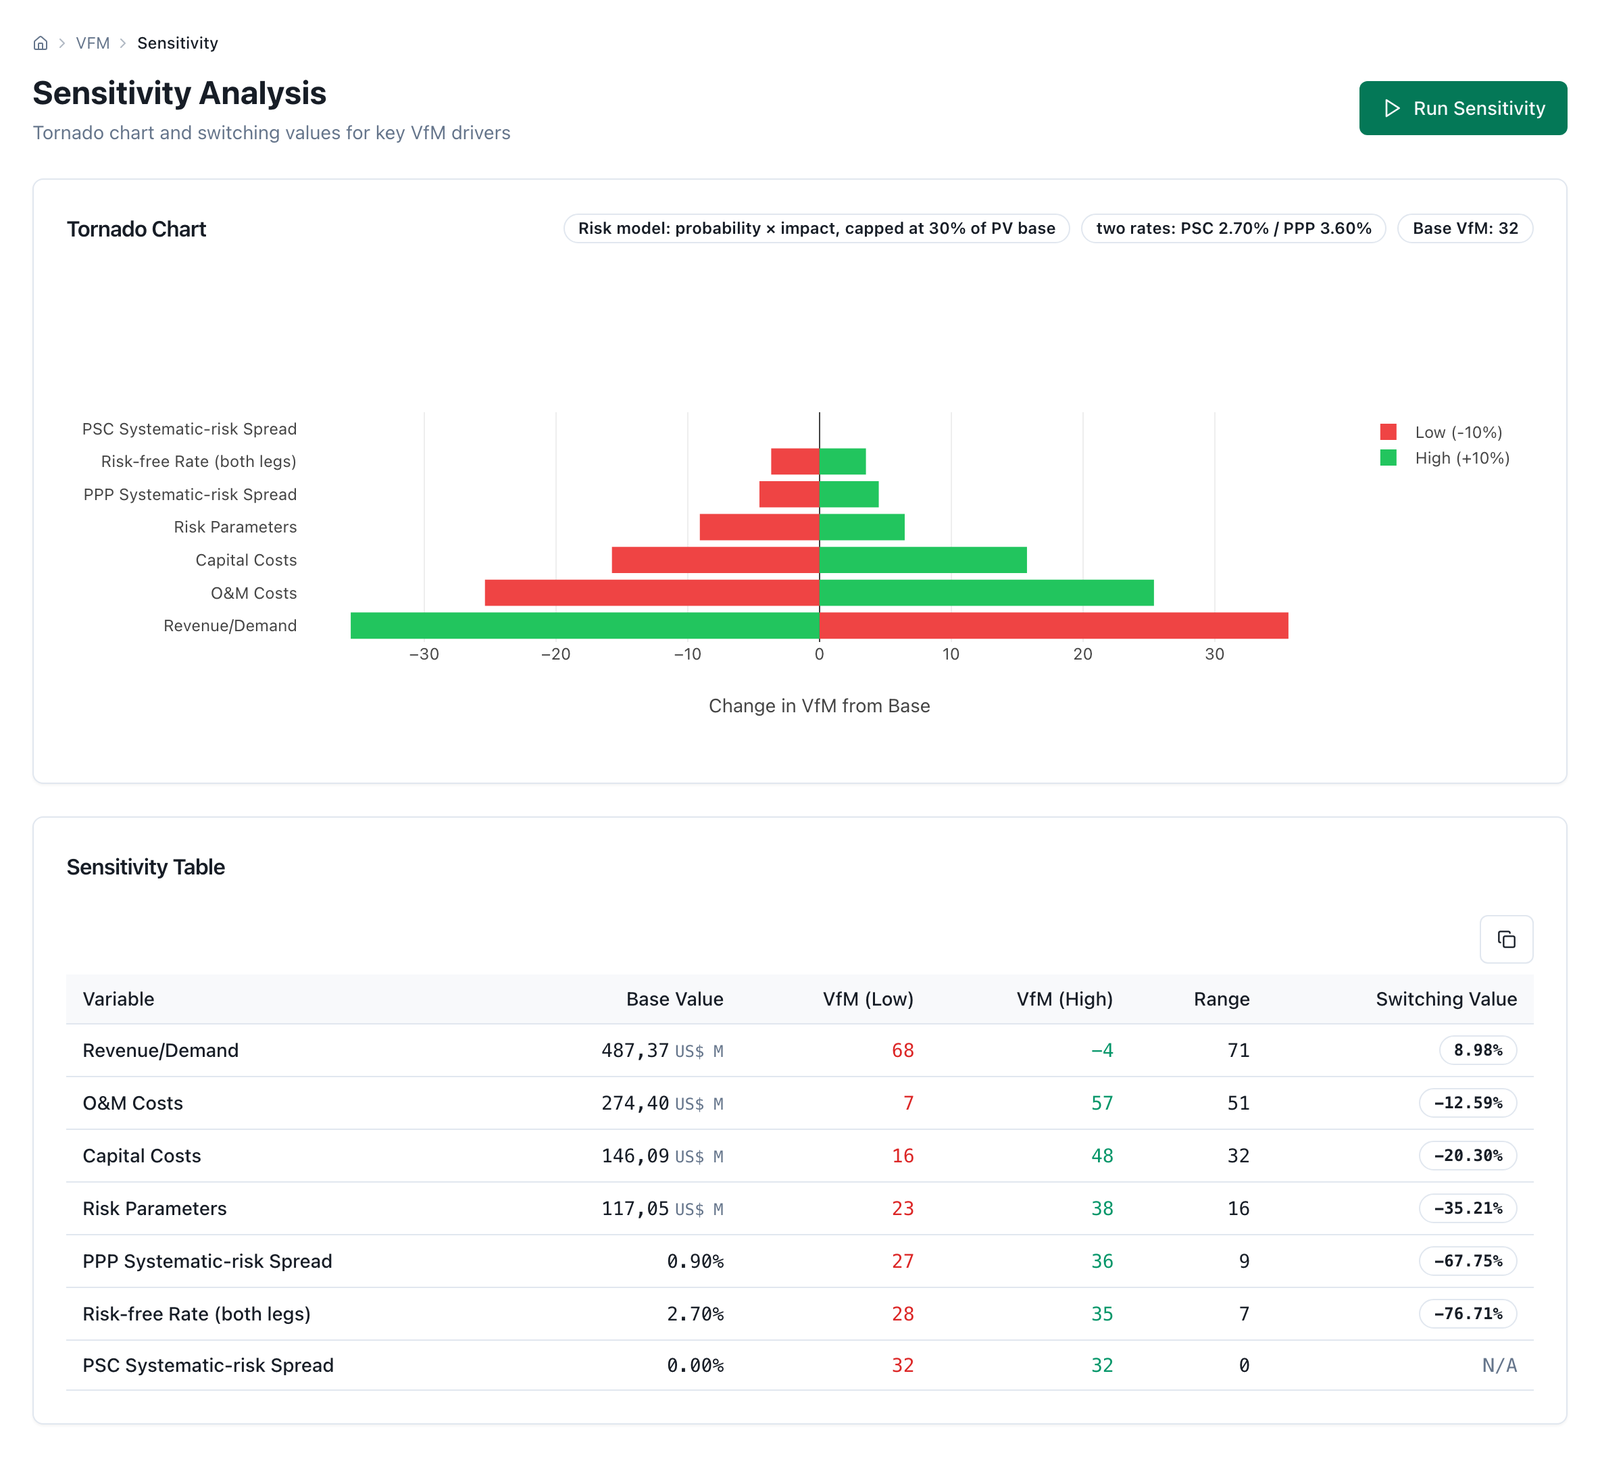Select the PSC Systematic-risk Spread chart axis label
The width and height of the screenshot is (1600, 1457).
tap(189, 429)
